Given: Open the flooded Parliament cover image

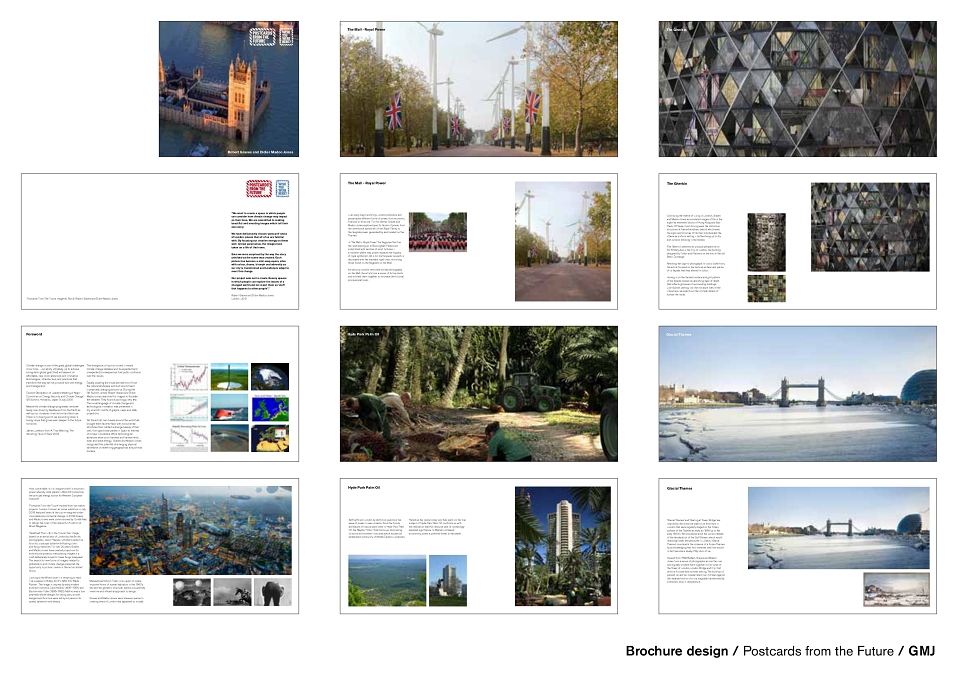Looking at the screenshot, I should 229,89.
